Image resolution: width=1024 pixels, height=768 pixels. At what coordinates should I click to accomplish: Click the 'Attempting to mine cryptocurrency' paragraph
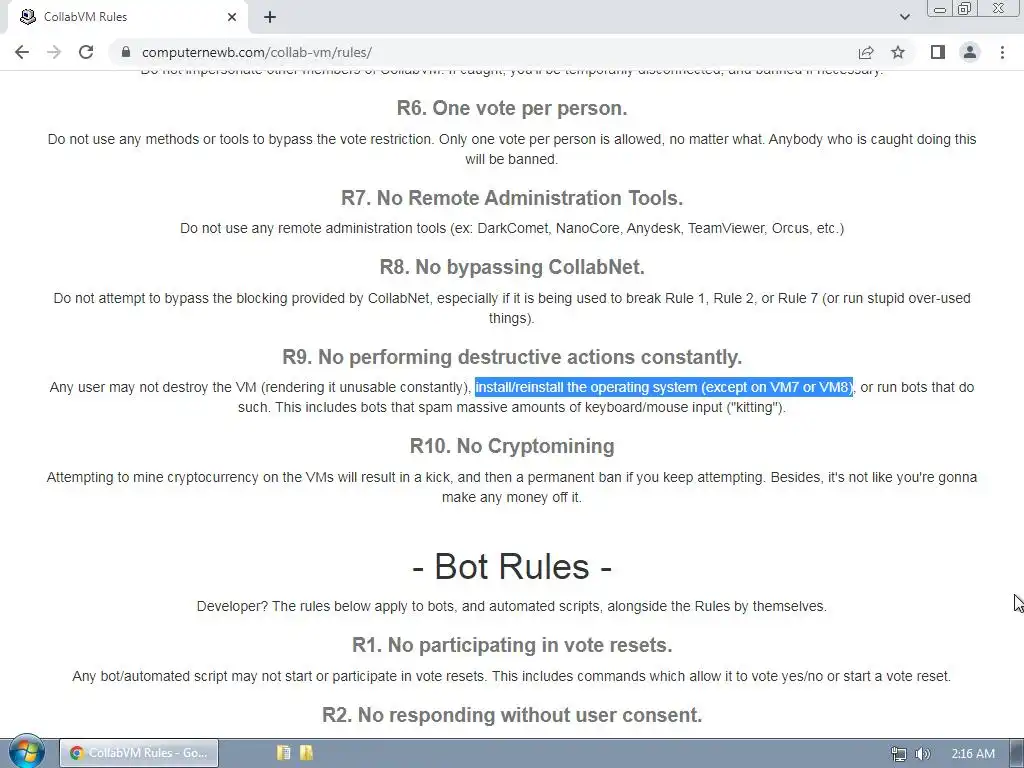tap(512, 487)
